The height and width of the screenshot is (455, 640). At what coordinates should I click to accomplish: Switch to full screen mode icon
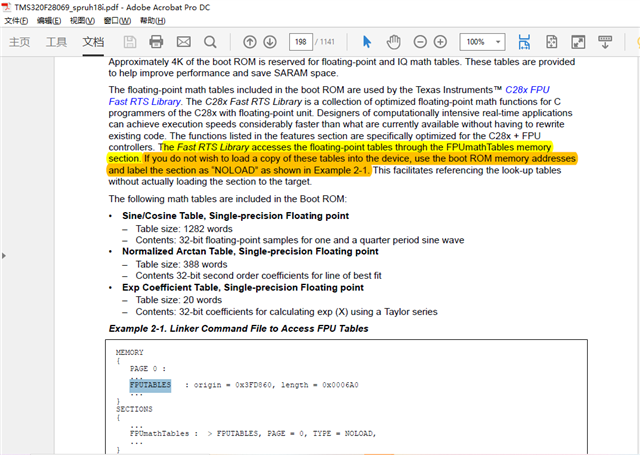click(578, 42)
